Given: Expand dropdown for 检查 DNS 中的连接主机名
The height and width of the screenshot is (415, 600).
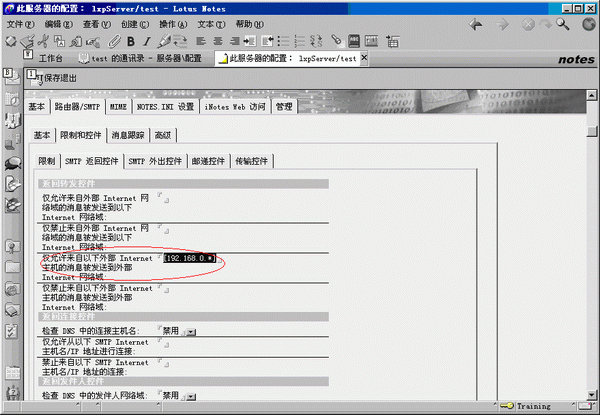Looking at the screenshot, I should pyautogui.click(x=189, y=331).
